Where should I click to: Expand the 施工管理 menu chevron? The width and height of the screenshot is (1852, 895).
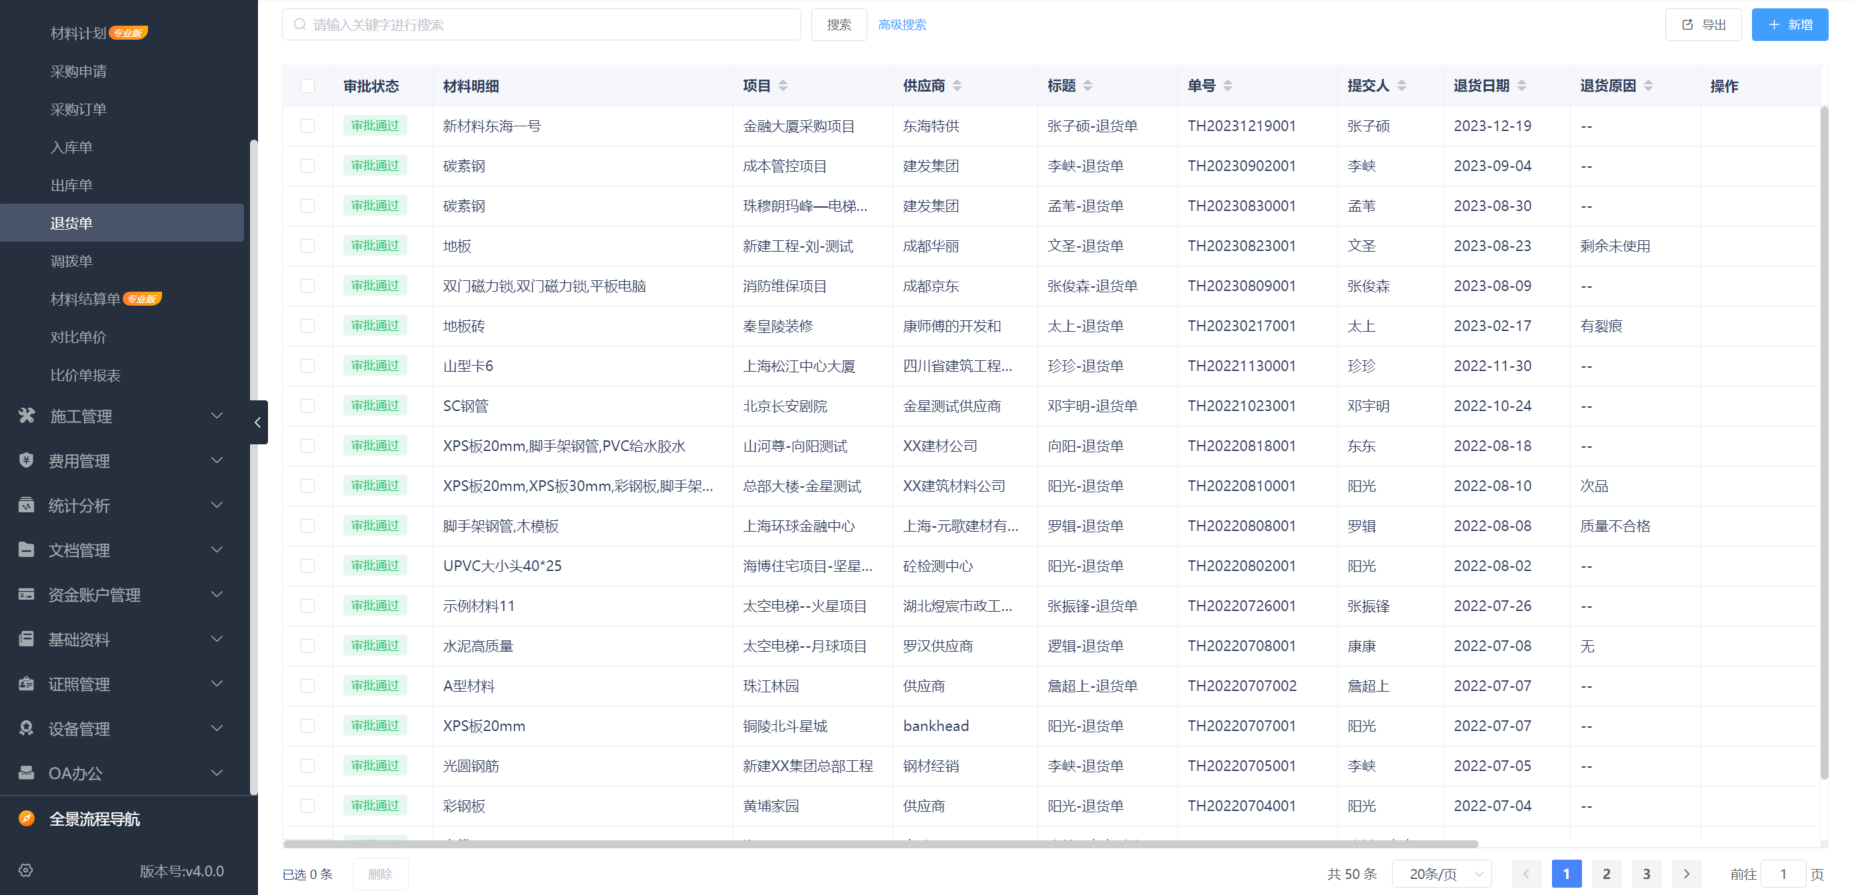pos(217,415)
